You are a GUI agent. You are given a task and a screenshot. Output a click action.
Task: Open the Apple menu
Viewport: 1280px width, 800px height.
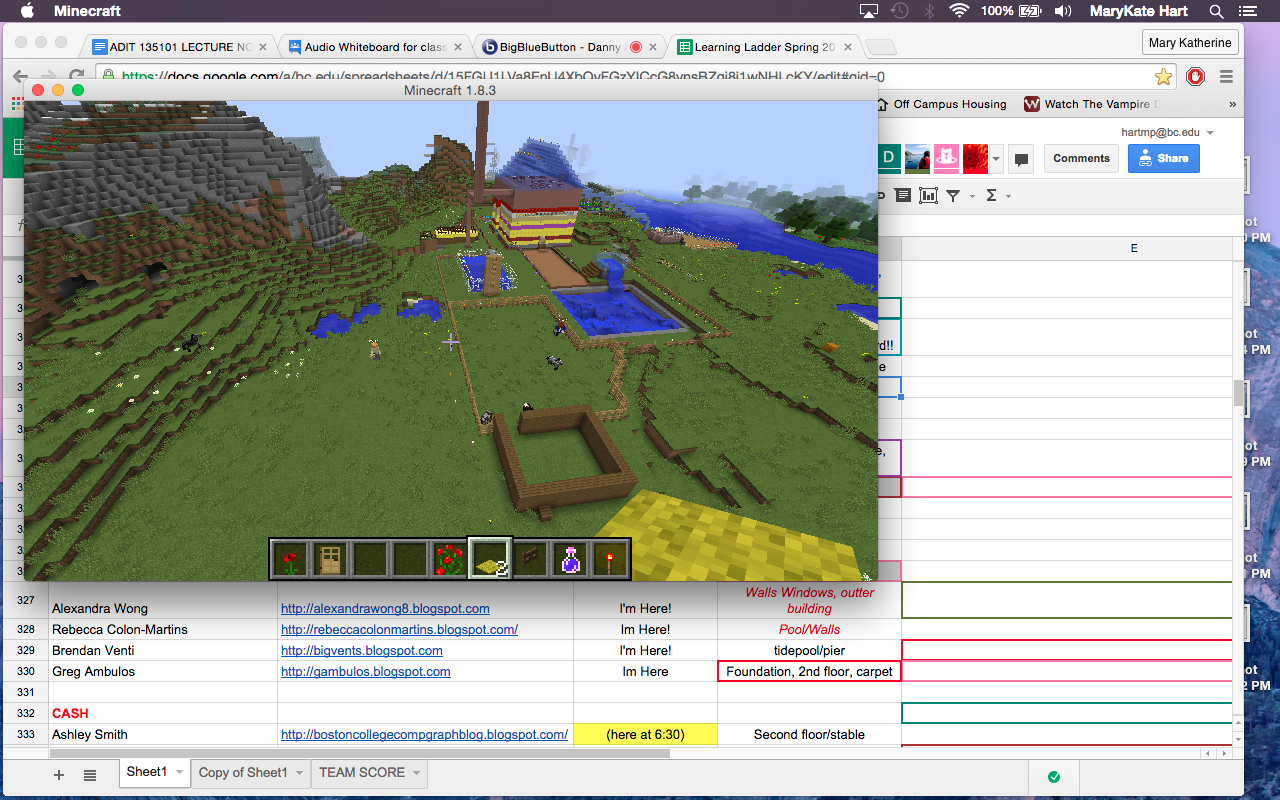(27, 11)
